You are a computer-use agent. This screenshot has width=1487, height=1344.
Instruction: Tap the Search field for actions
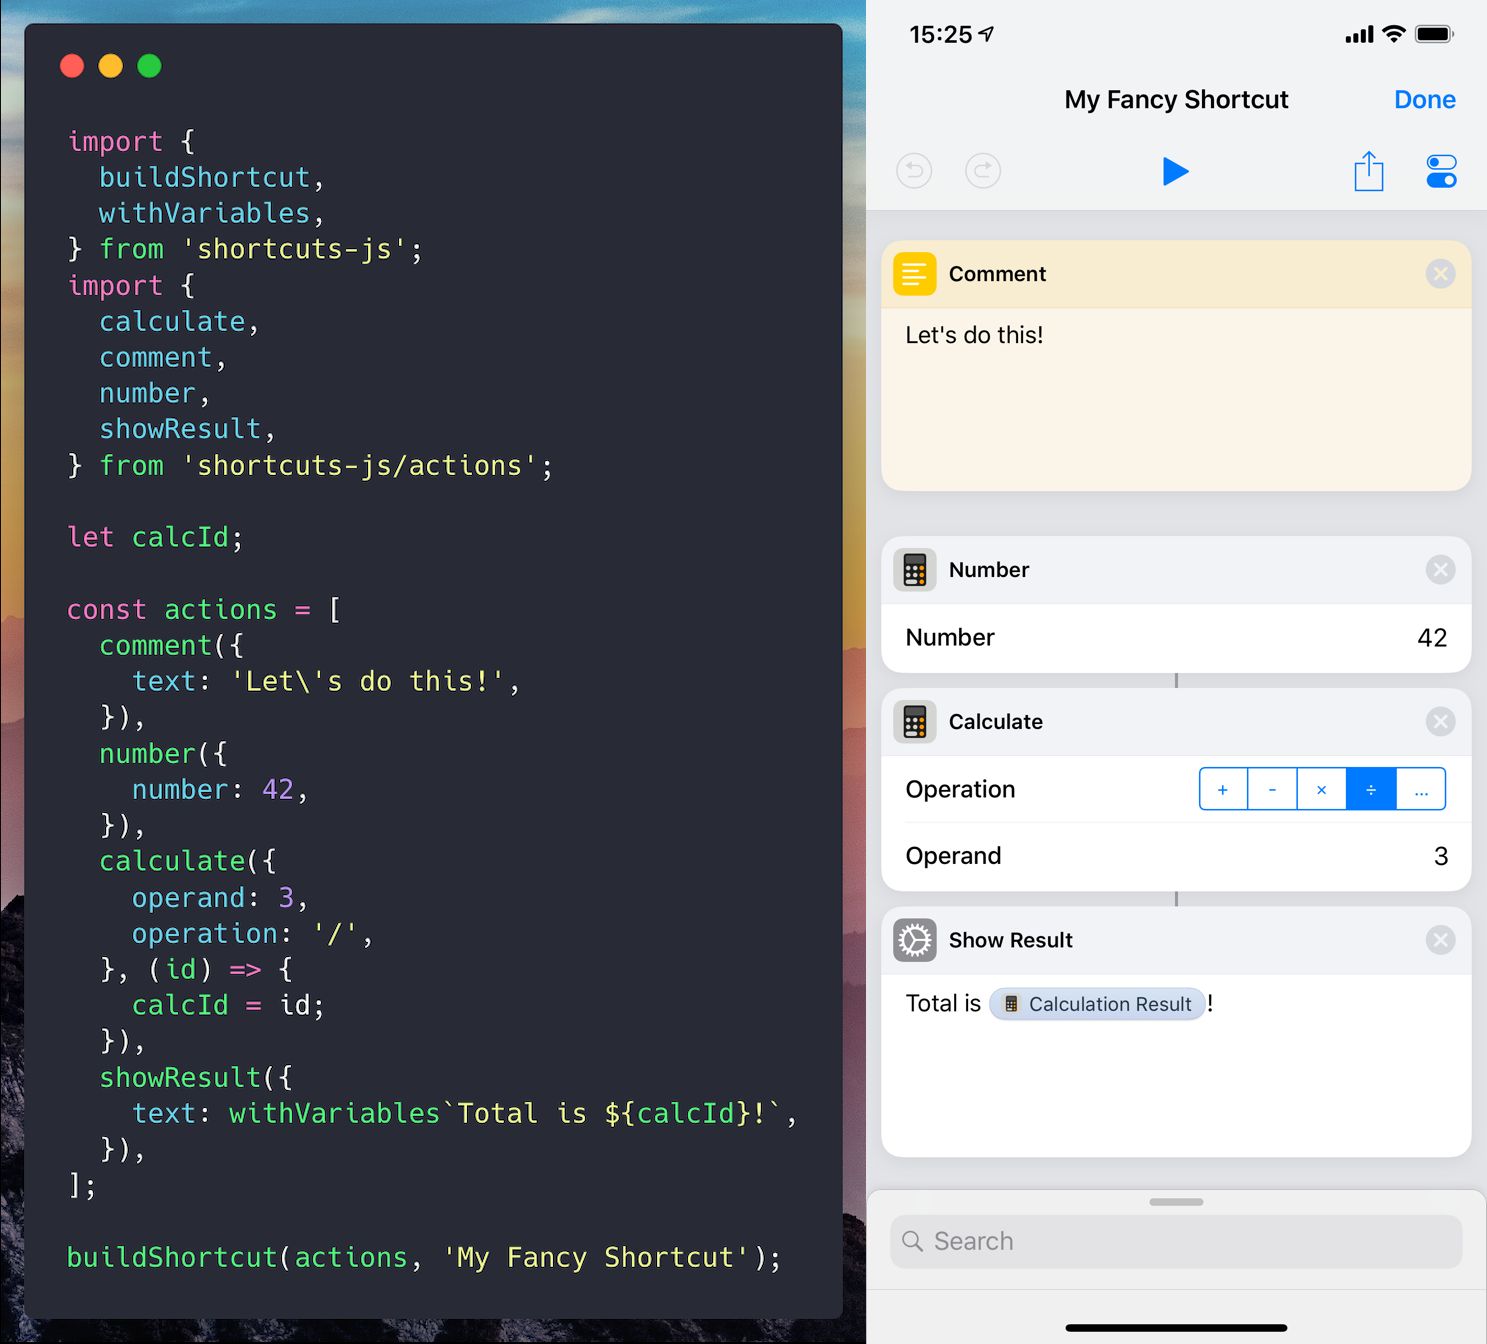point(1175,1241)
